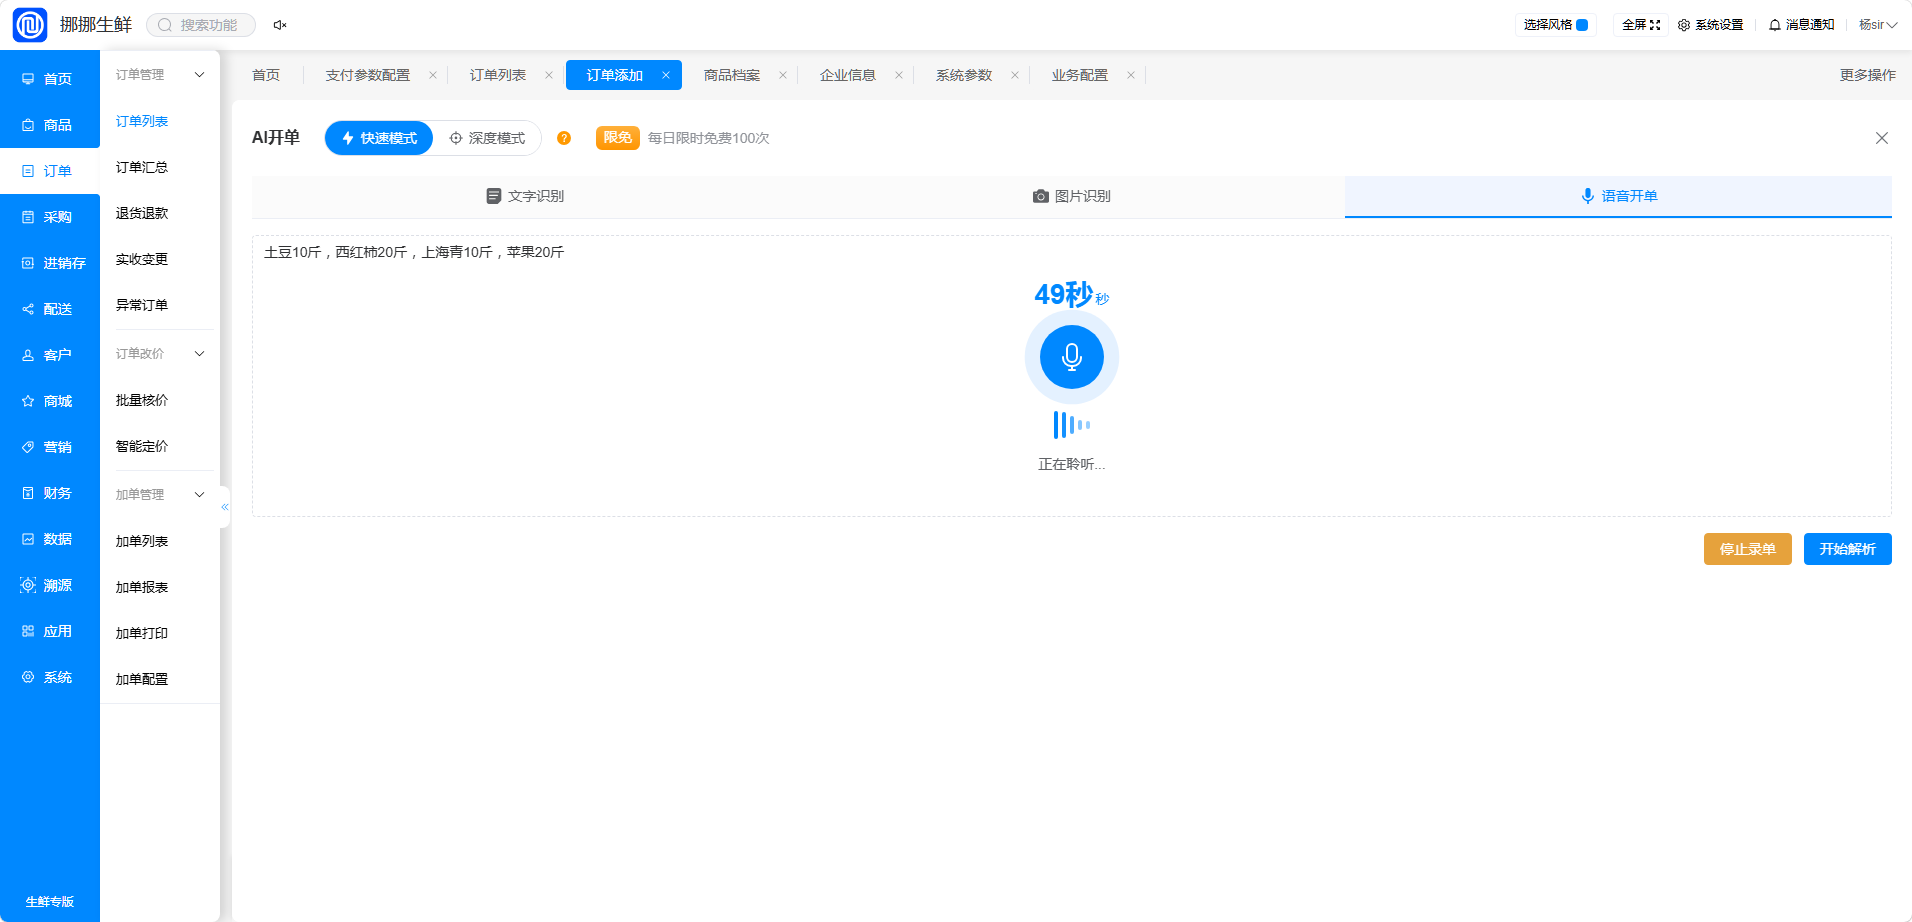
Task: Open the 杨sir user dropdown
Action: pyautogui.click(x=1878, y=25)
